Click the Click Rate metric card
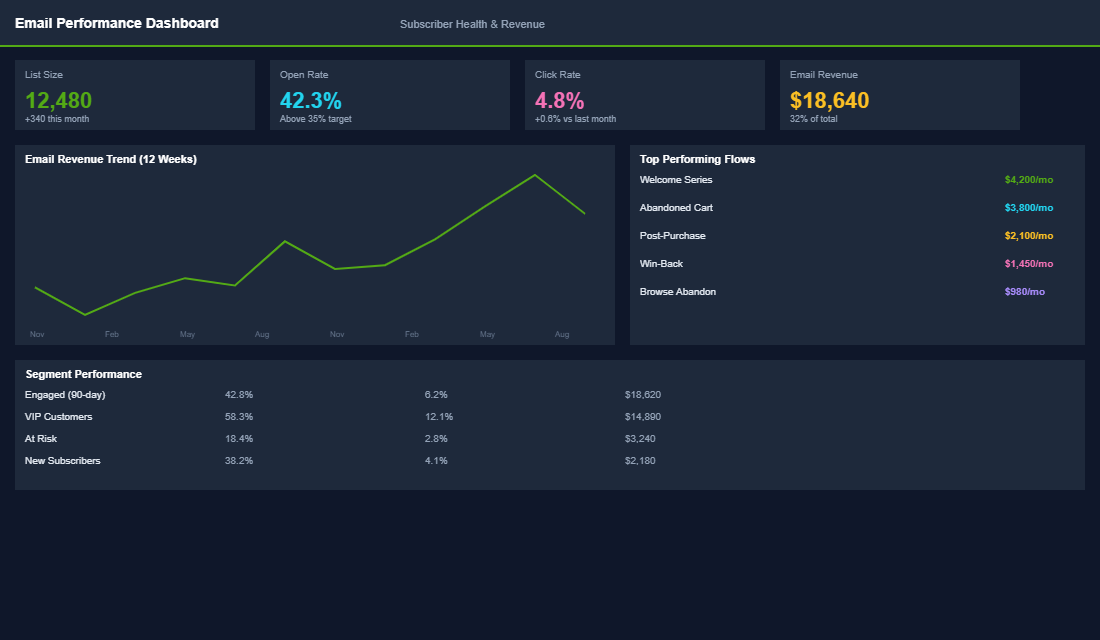The height and width of the screenshot is (640, 1100). (x=644, y=95)
